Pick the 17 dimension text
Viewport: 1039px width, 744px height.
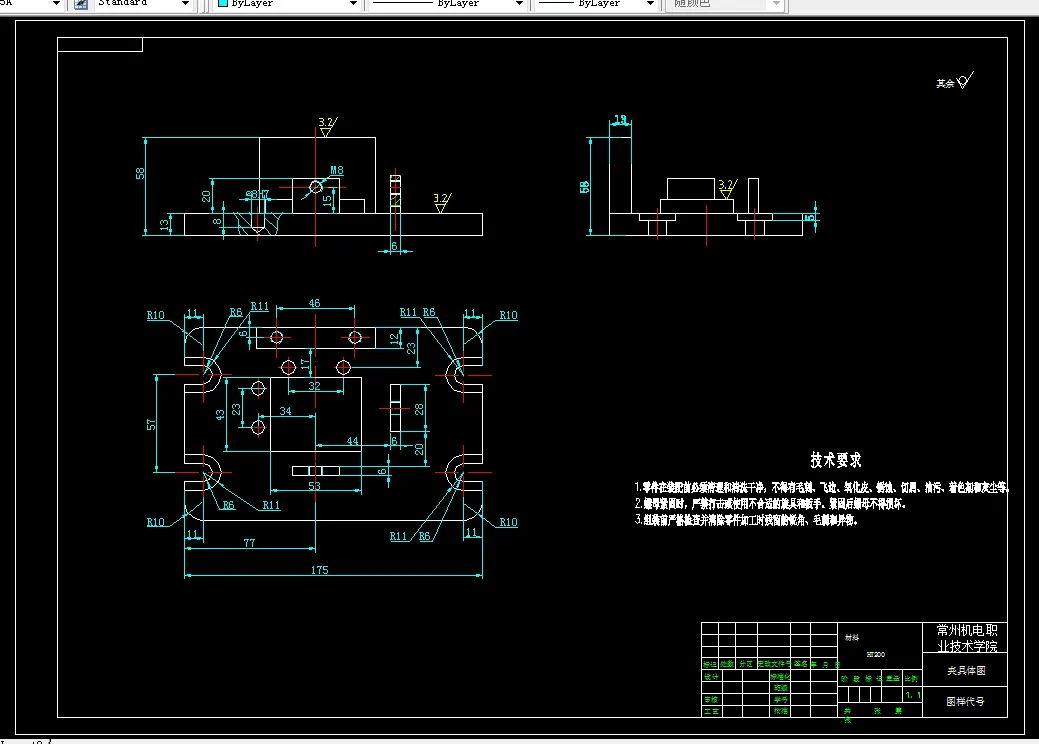click(305, 364)
